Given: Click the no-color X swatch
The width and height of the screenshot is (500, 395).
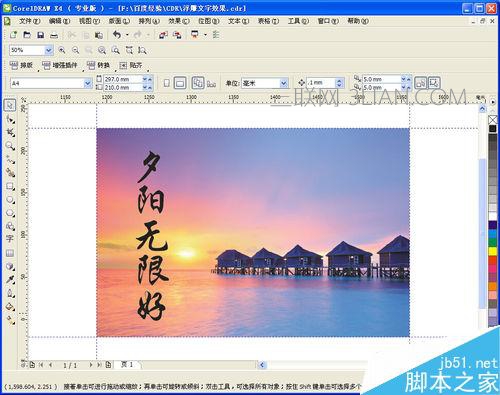Looking at the screenshot, I should (x=493, y=119).
